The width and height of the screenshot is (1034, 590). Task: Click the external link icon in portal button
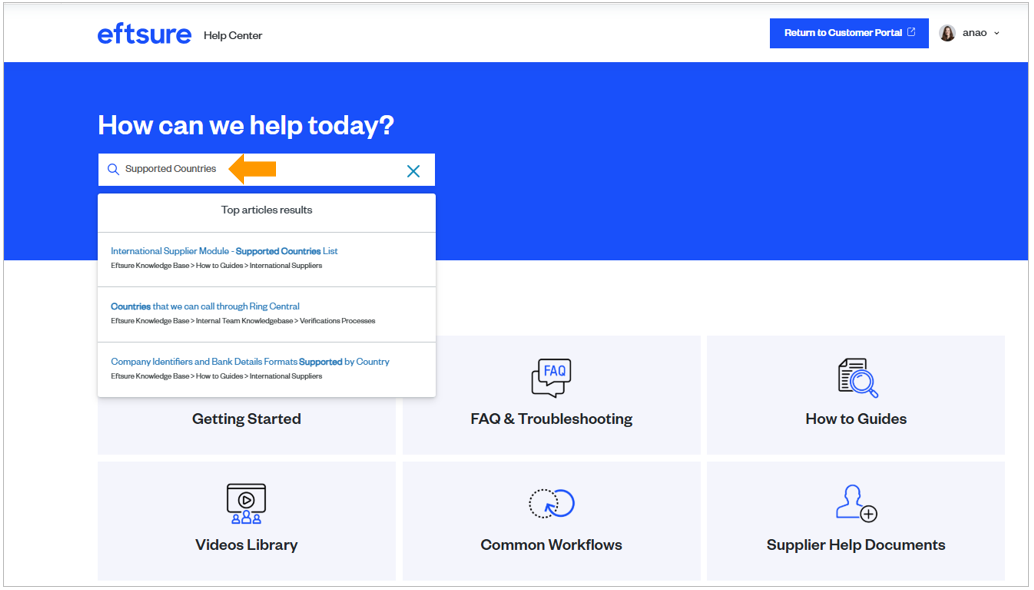(911, 32)
